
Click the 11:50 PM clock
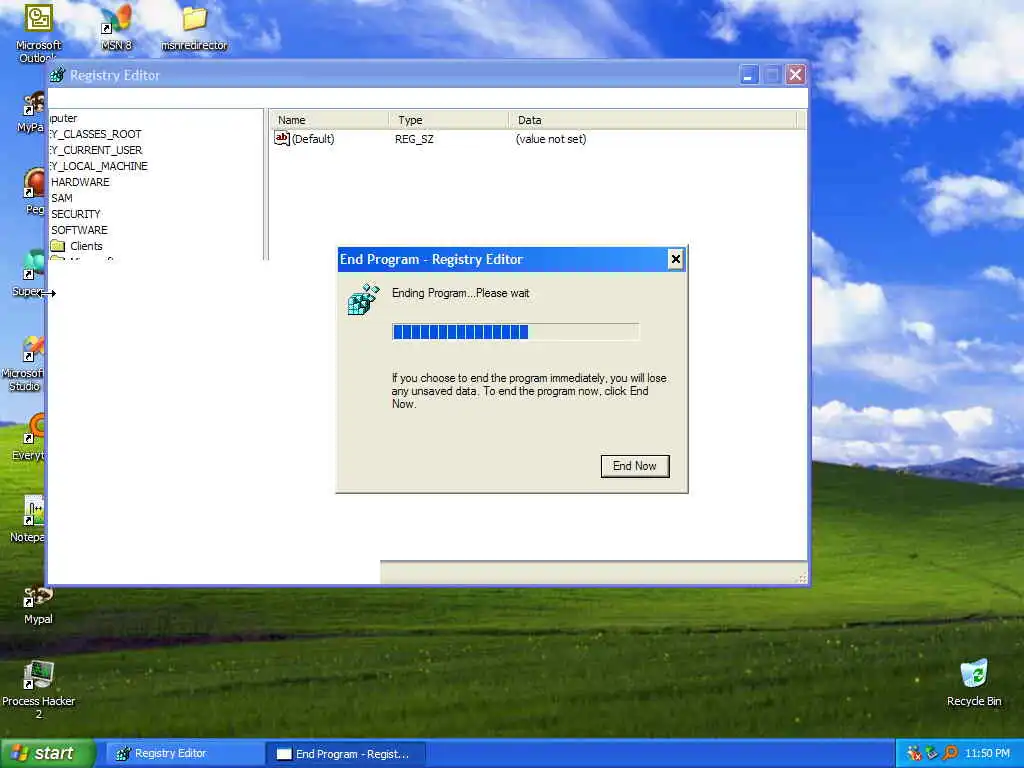click(987, 754)
